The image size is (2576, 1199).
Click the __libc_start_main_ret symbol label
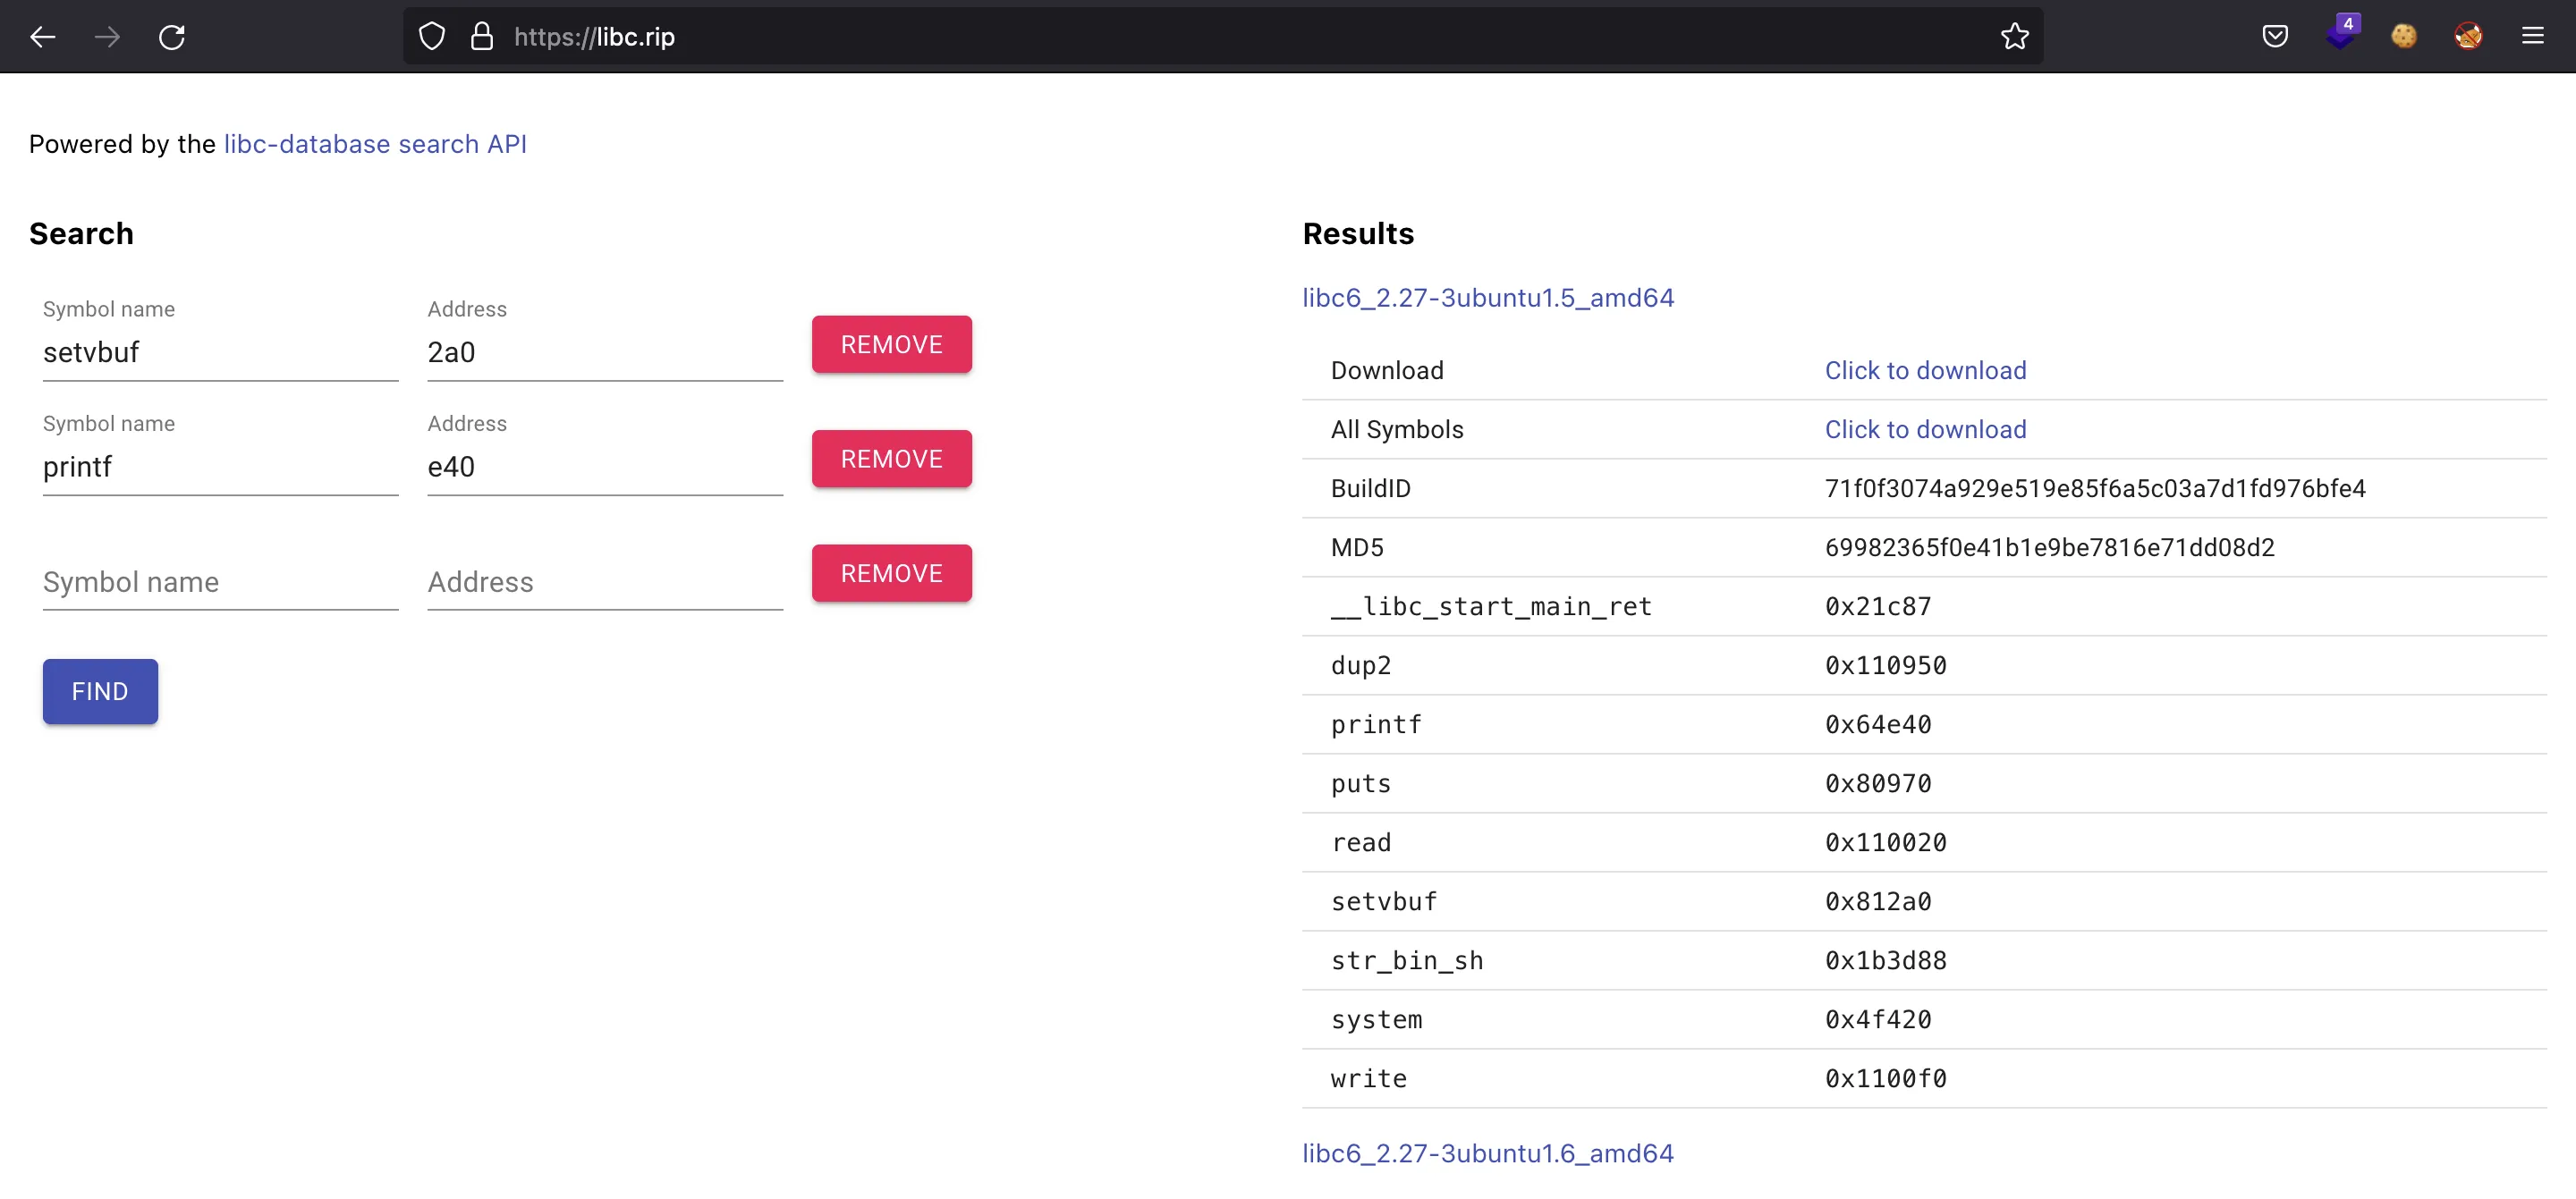tap(1491, 607)
